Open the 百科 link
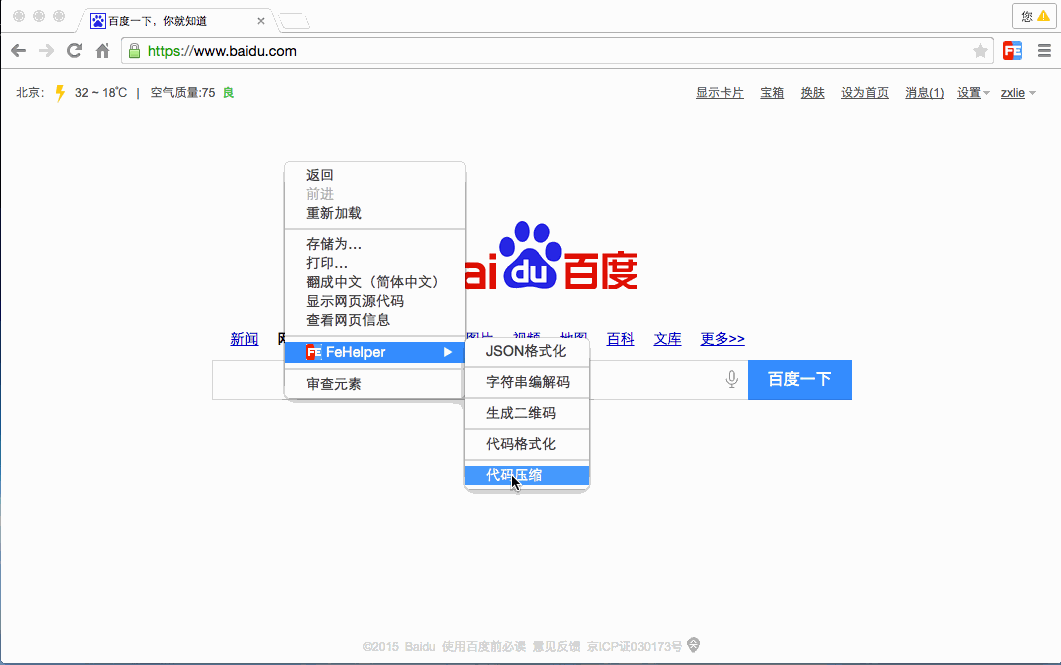1061x665 pixels. 620,339
